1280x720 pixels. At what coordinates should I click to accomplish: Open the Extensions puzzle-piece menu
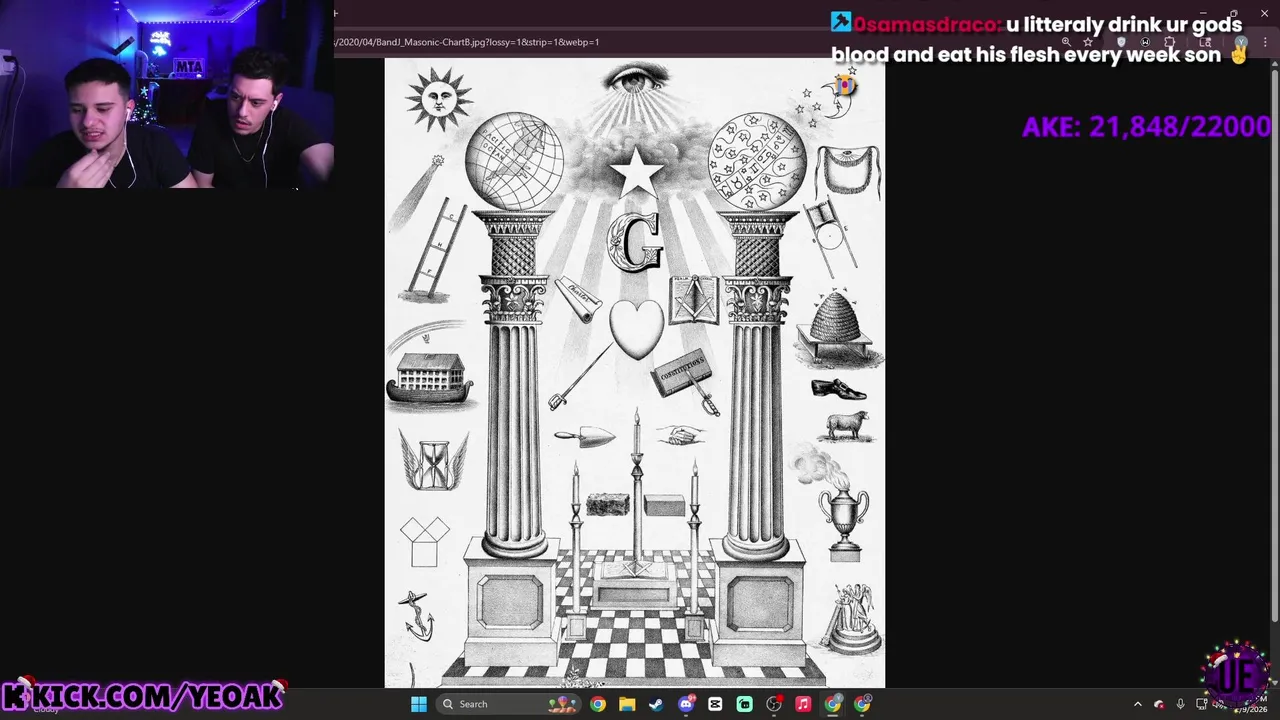point(1170,42)
